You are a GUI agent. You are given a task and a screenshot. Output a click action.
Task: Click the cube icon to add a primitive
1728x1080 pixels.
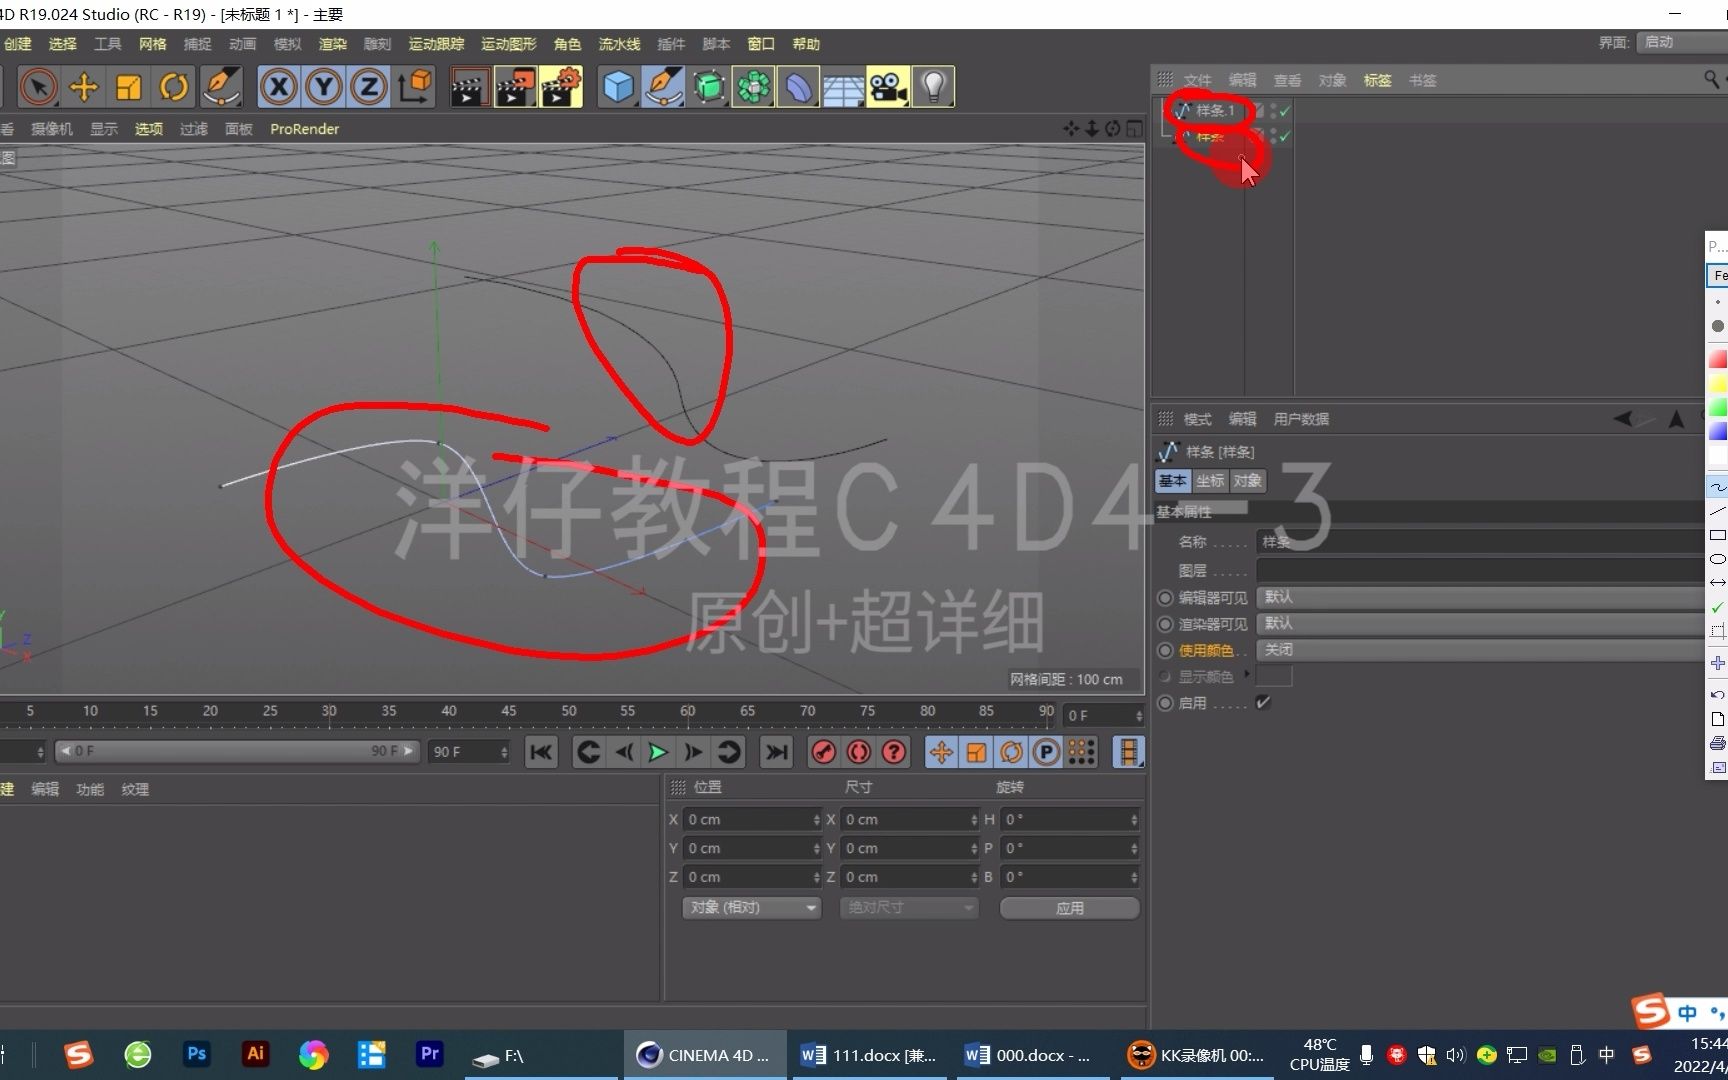tap(618, 87)
